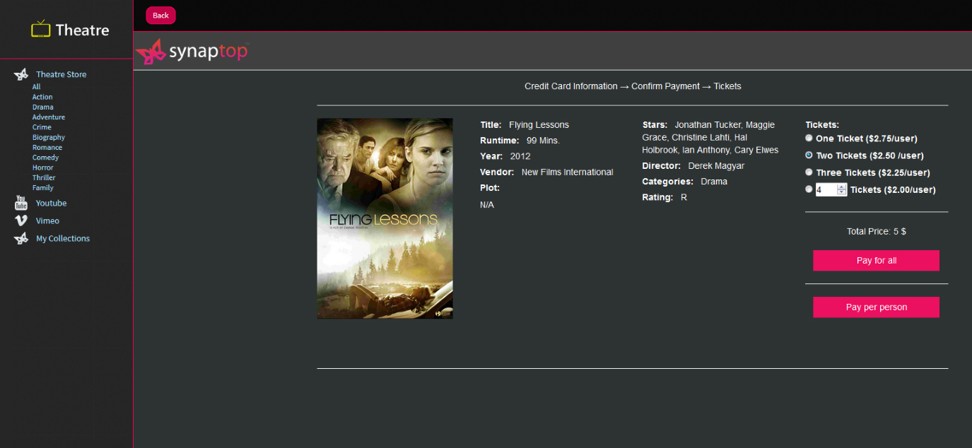Open the Vimeo section
The width and height of the screenshot is (972, 448).
pos(48,221)
